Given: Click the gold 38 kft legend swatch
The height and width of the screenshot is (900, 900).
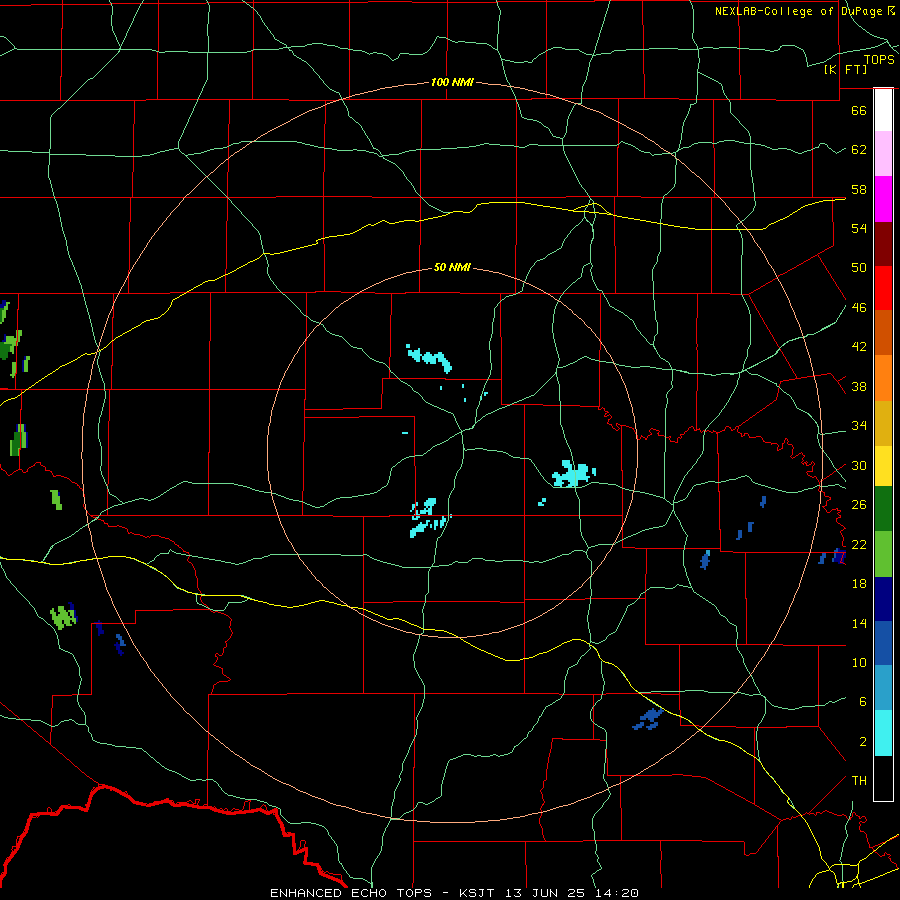Looking at the screenshot, I should [883, 424].
